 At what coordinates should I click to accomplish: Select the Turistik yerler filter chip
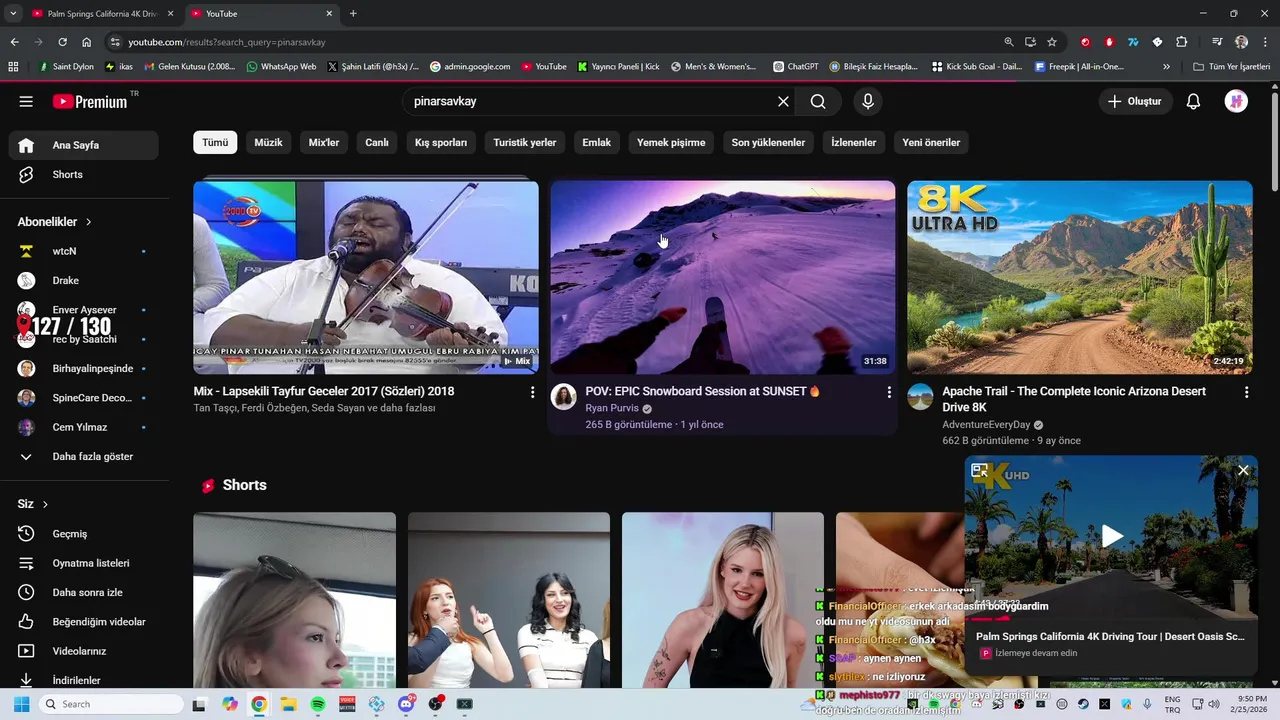click(x=525, y=142)
